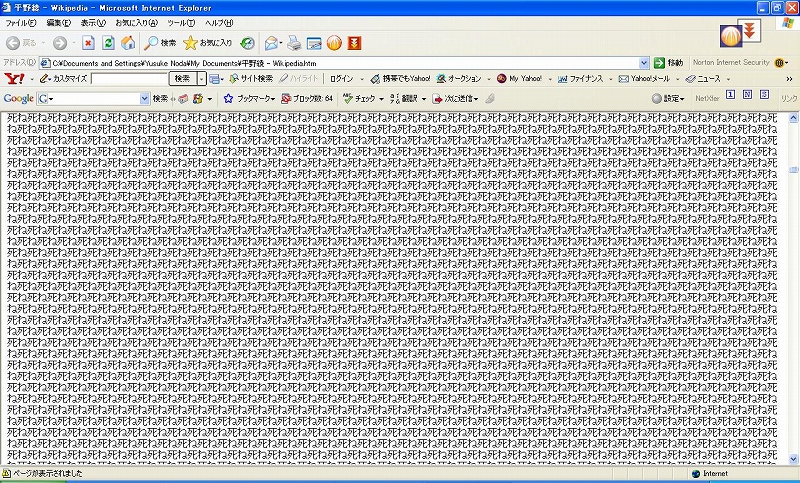800x483 pixels.
Task: Click the カスタマイズ pencil button
Action: pyautogui.click(x=63, y=79)
